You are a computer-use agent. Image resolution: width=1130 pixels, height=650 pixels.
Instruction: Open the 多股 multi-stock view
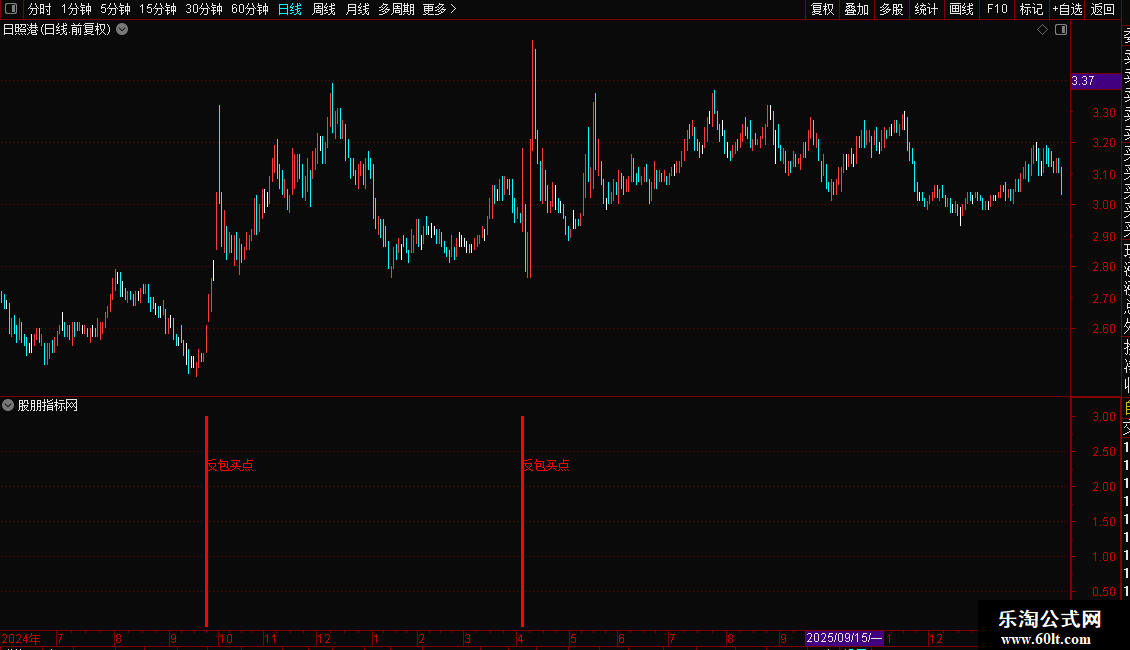click(891, 9)
